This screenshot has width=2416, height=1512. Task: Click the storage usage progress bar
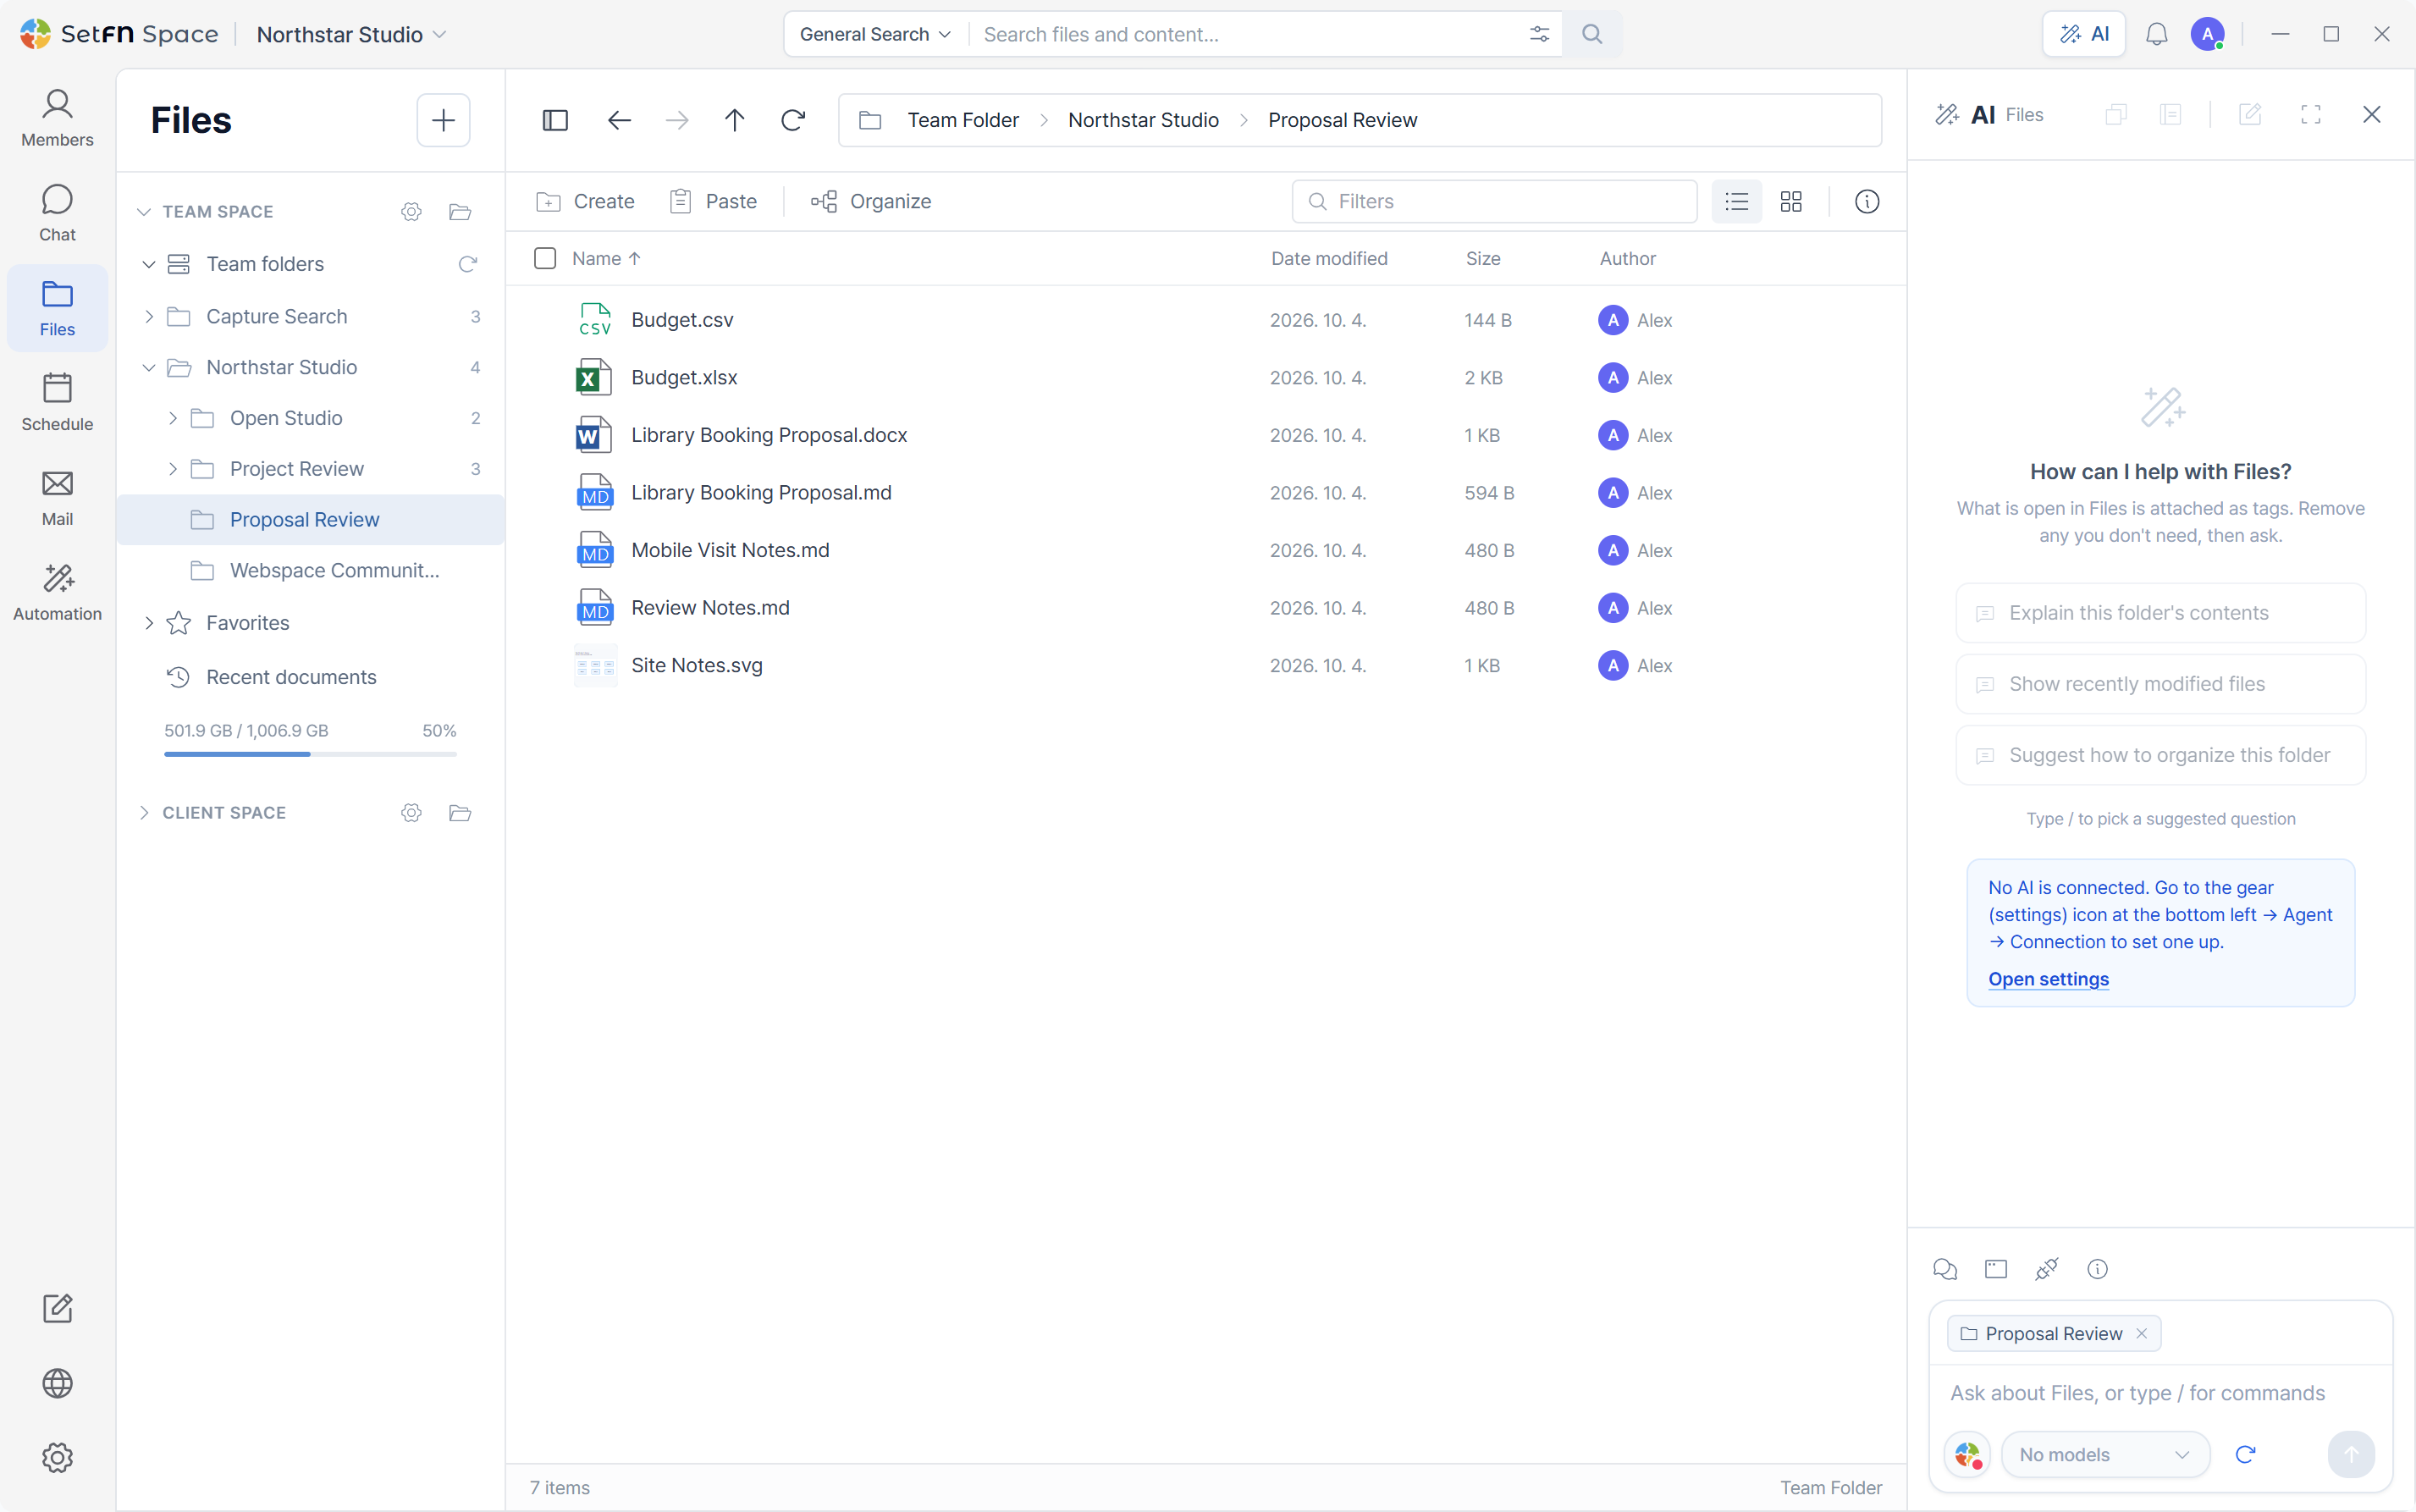pos(310,754)
